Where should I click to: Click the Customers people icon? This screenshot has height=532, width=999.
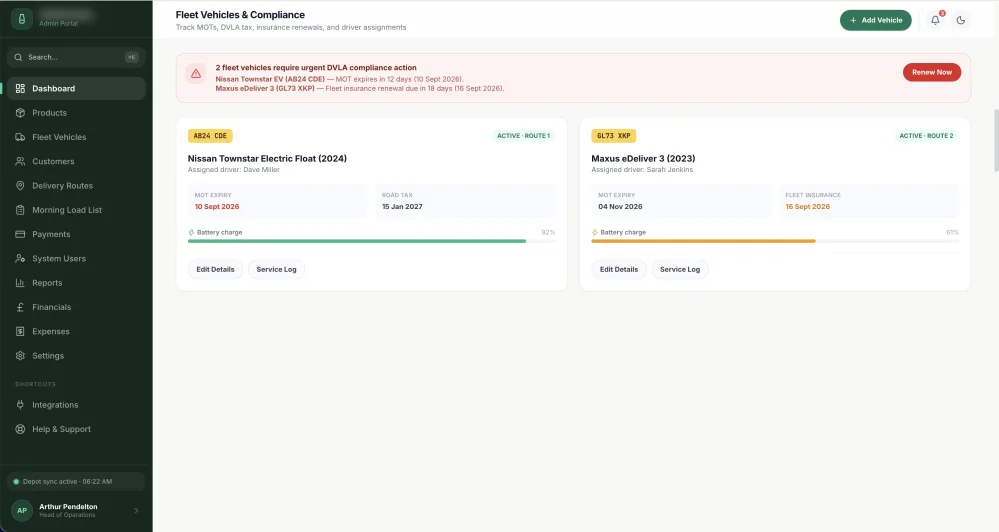click(20, 161)
